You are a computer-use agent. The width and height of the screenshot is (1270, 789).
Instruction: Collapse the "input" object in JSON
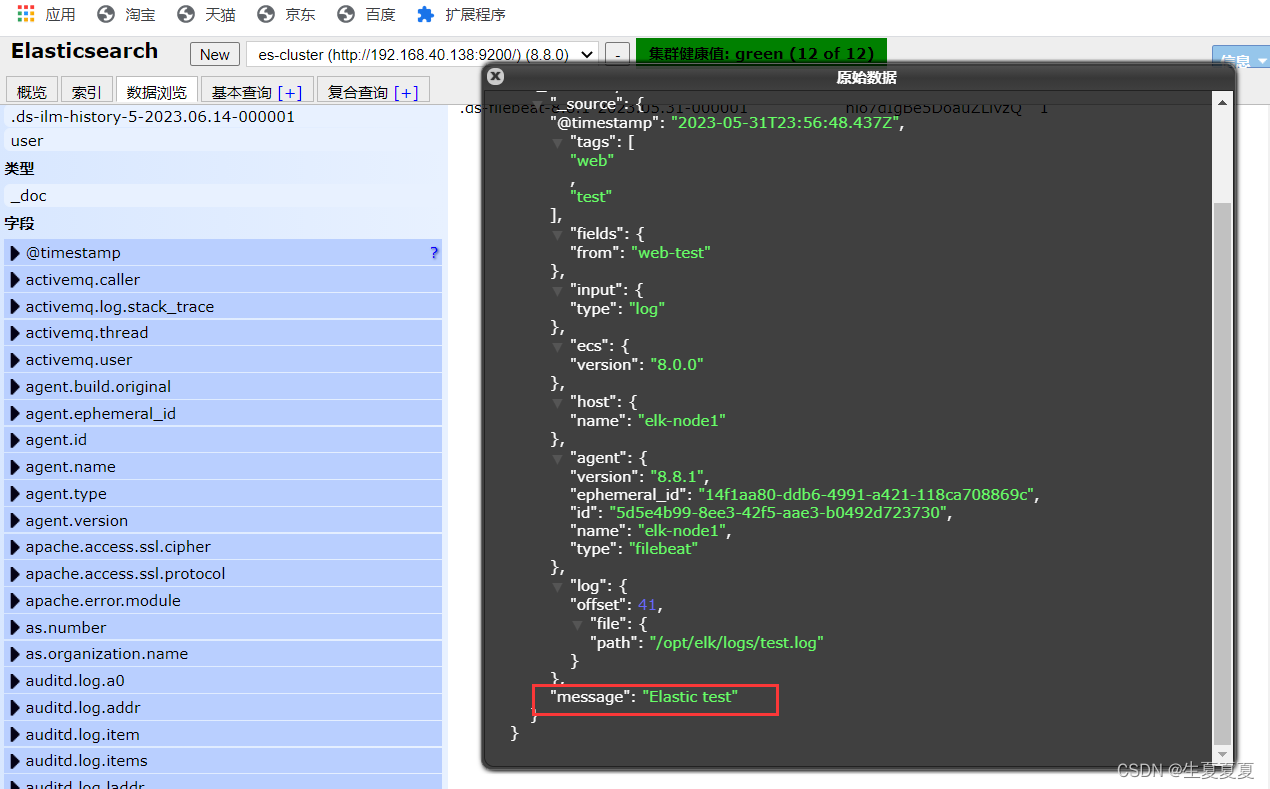(x=558, y=290)
